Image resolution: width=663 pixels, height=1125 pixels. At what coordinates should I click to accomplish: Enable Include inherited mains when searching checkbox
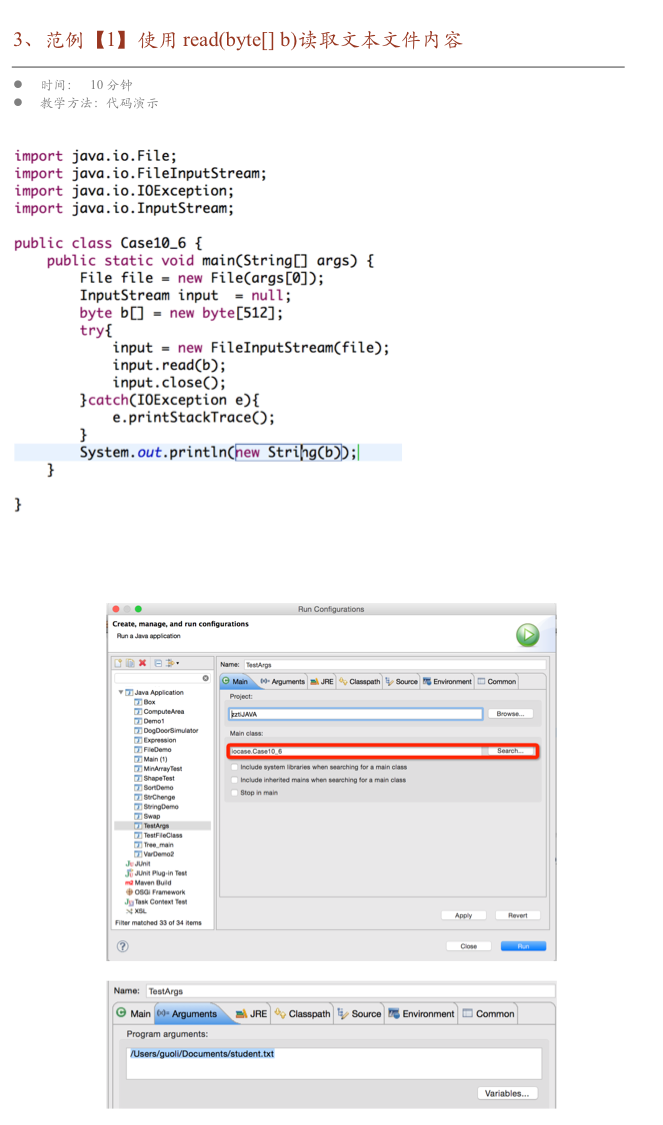[234, 779]
